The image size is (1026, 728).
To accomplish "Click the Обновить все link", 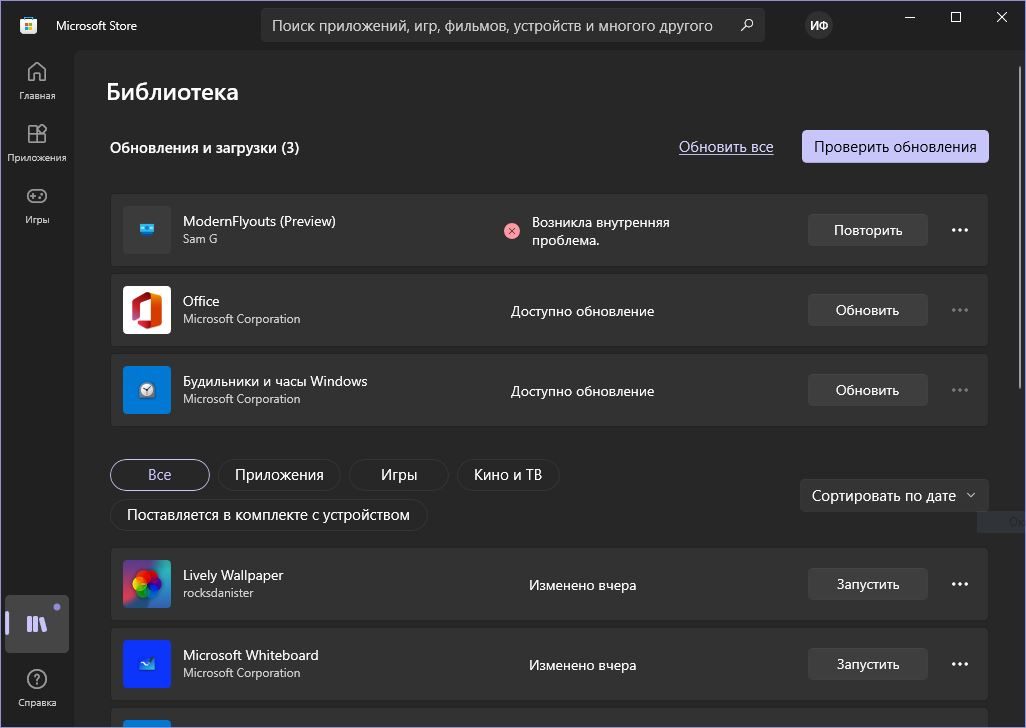I will click(726, 147).
